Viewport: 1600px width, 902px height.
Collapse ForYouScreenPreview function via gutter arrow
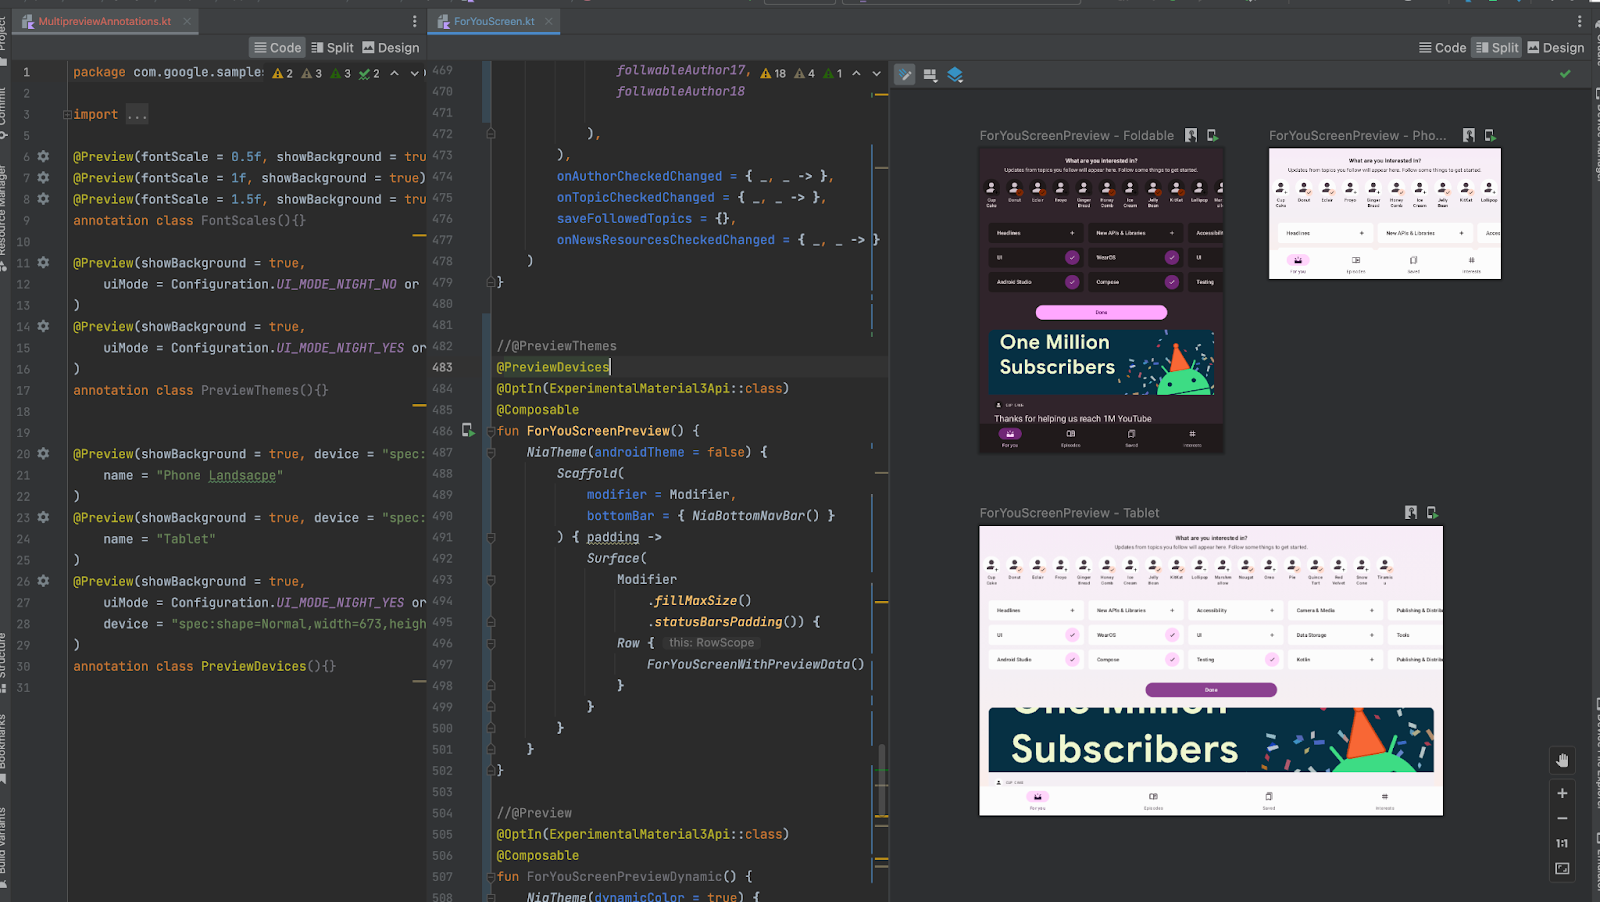(489, 430)
